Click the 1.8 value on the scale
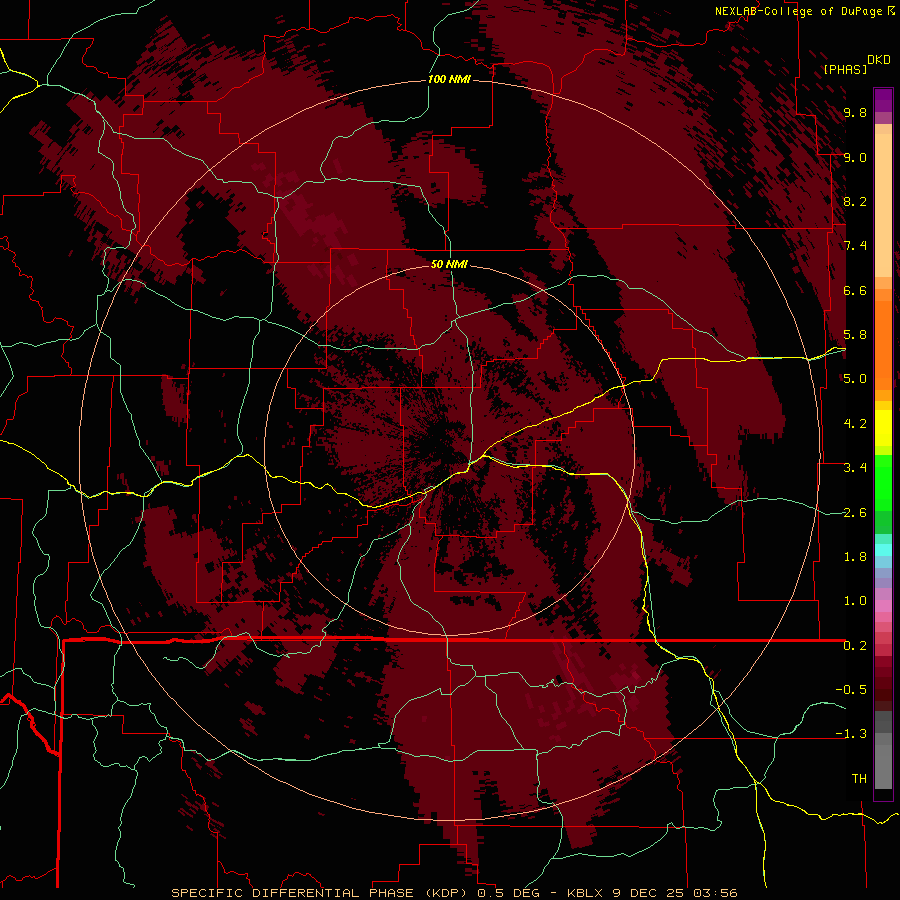This screenshot has width=900, height=900. click(x=855, y=557)
